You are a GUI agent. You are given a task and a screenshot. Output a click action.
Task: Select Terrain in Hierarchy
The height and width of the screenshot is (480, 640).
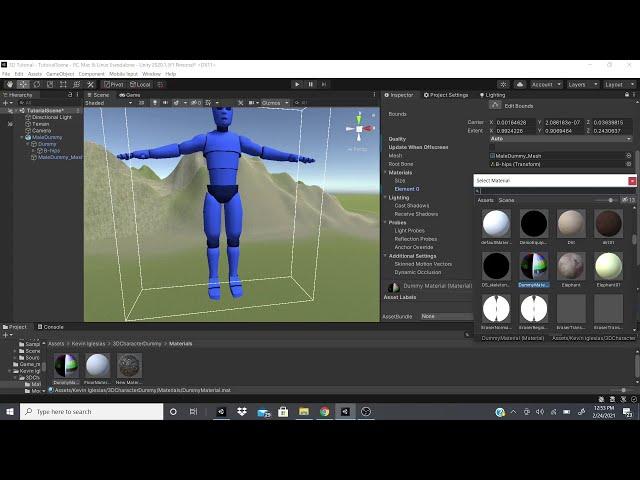pos(40,124)
